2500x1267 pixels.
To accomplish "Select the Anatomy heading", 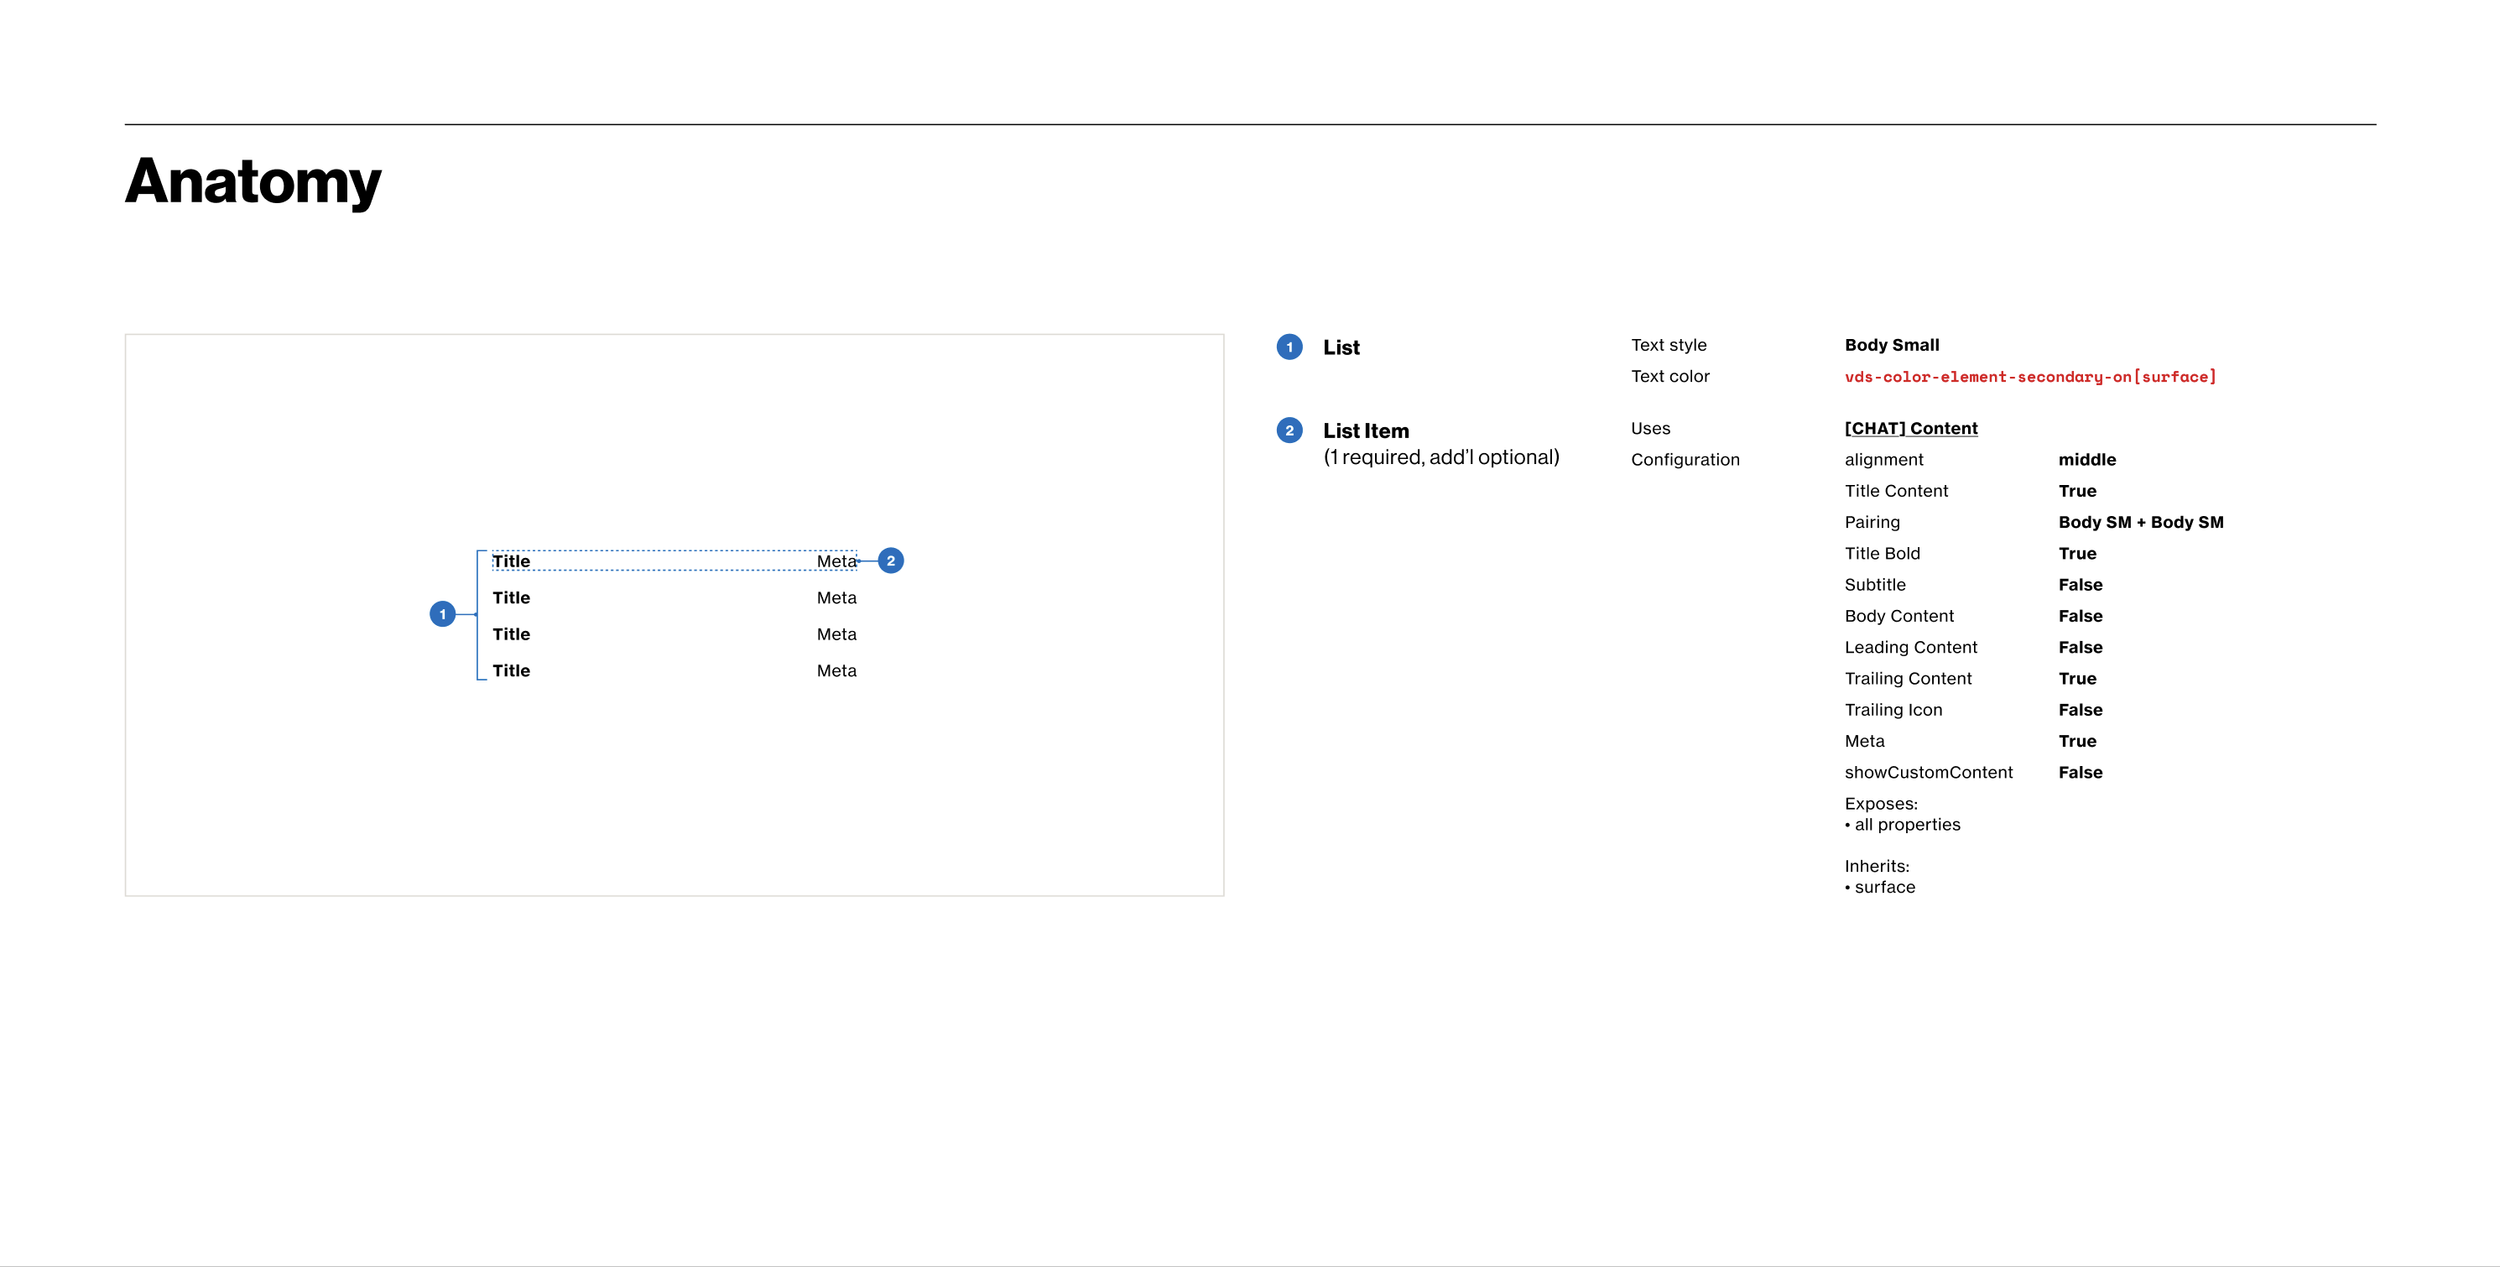I will point(253,181).
